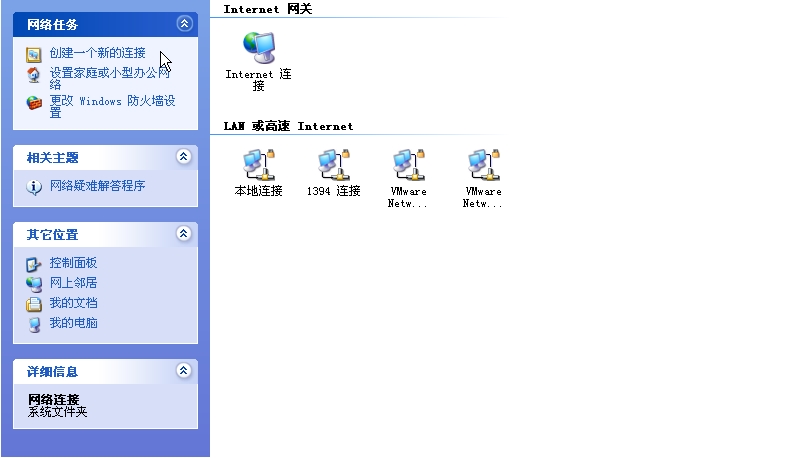Click the 控制面板 icon
792x458 pixels.
(34, 264)
